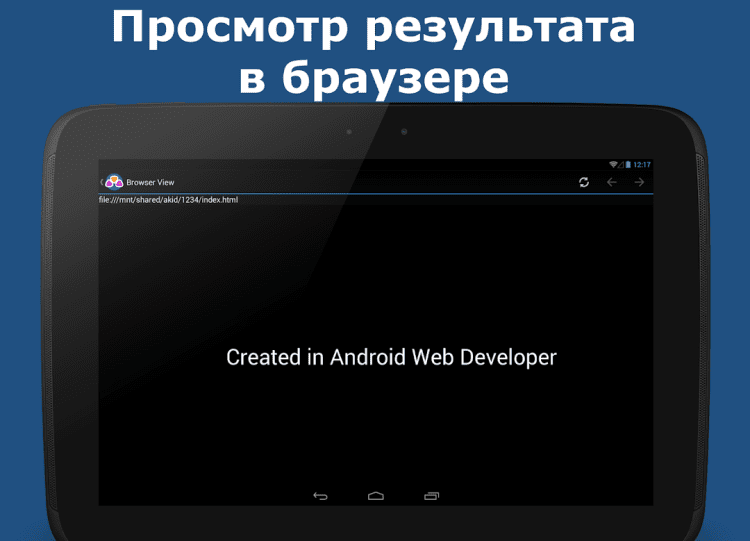Click the в браузере heading line
This screenshot has height=541, width=750.
[374, 77]
